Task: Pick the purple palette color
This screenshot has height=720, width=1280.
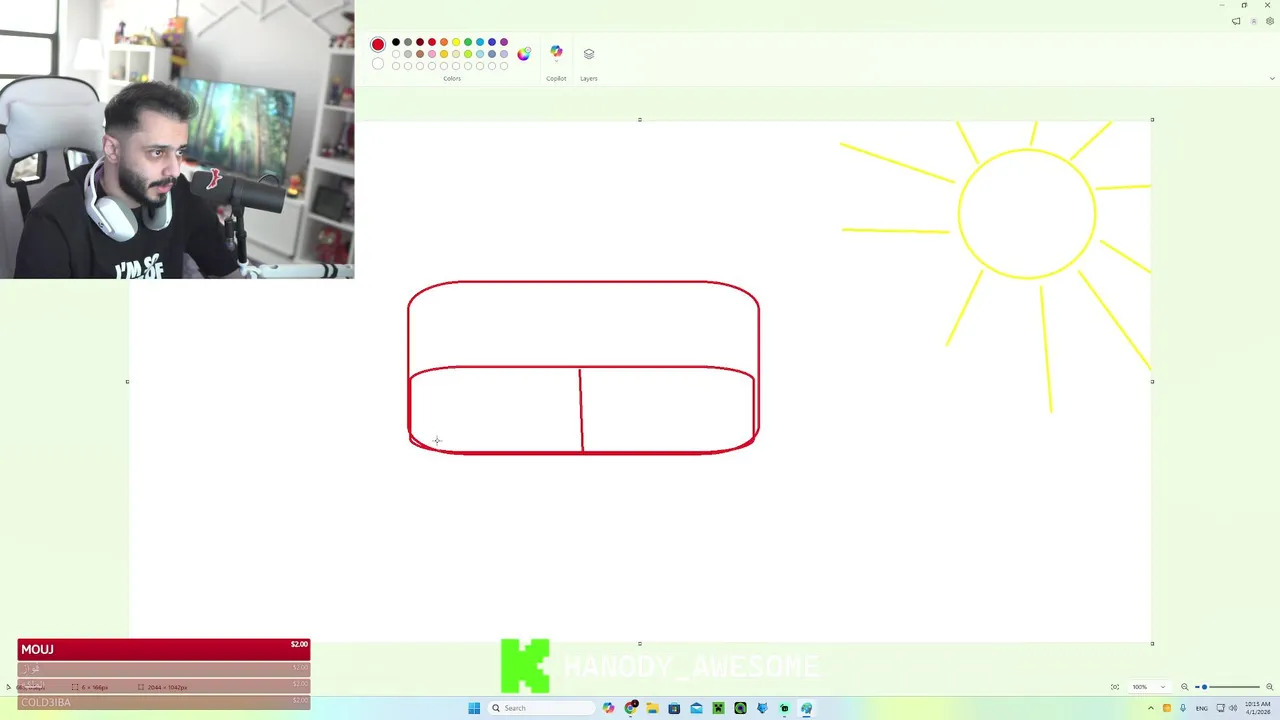Action: 504,42
